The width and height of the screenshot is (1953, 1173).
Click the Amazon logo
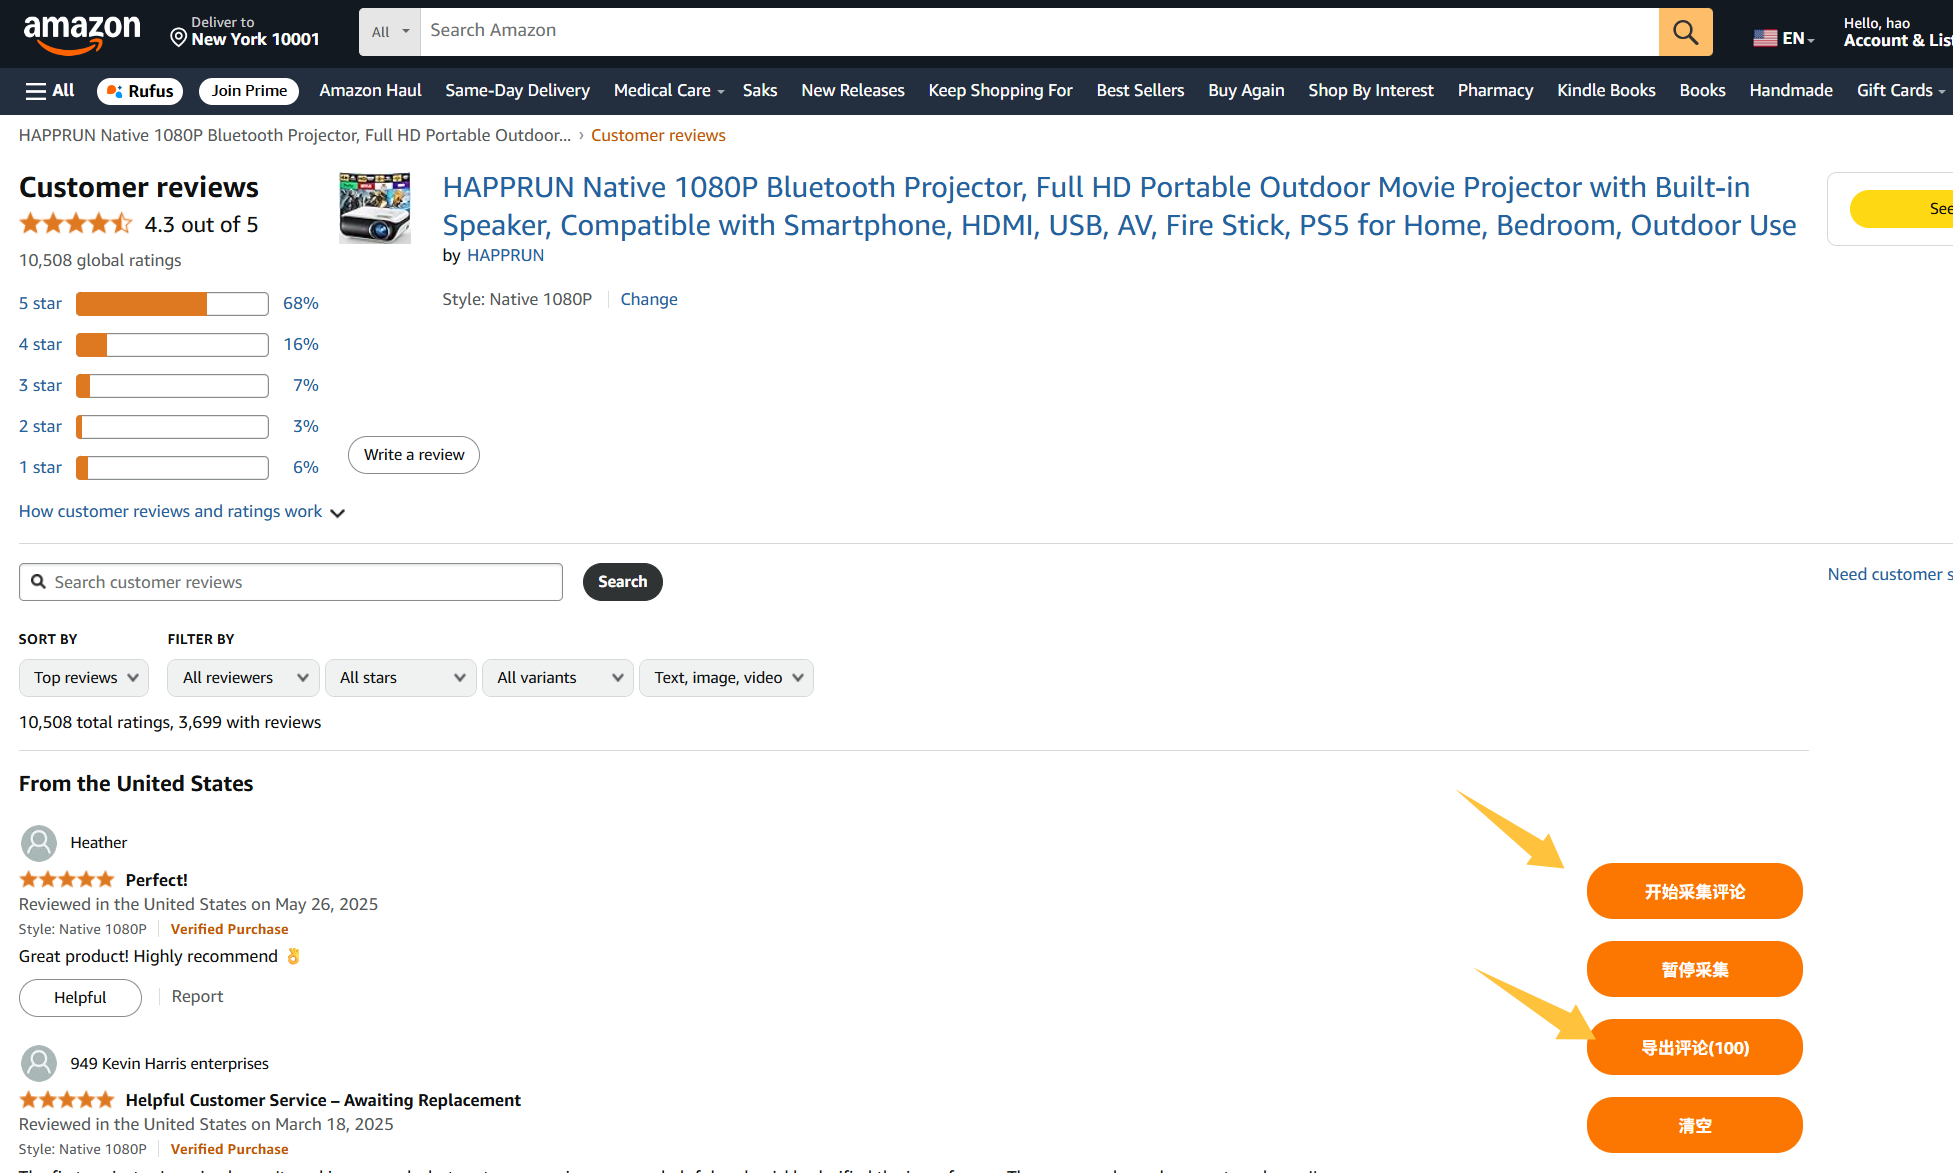click(82, 34)
